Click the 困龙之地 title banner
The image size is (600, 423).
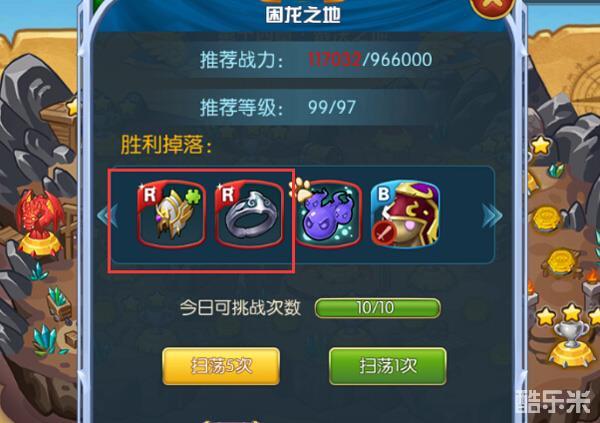point(303,15)
